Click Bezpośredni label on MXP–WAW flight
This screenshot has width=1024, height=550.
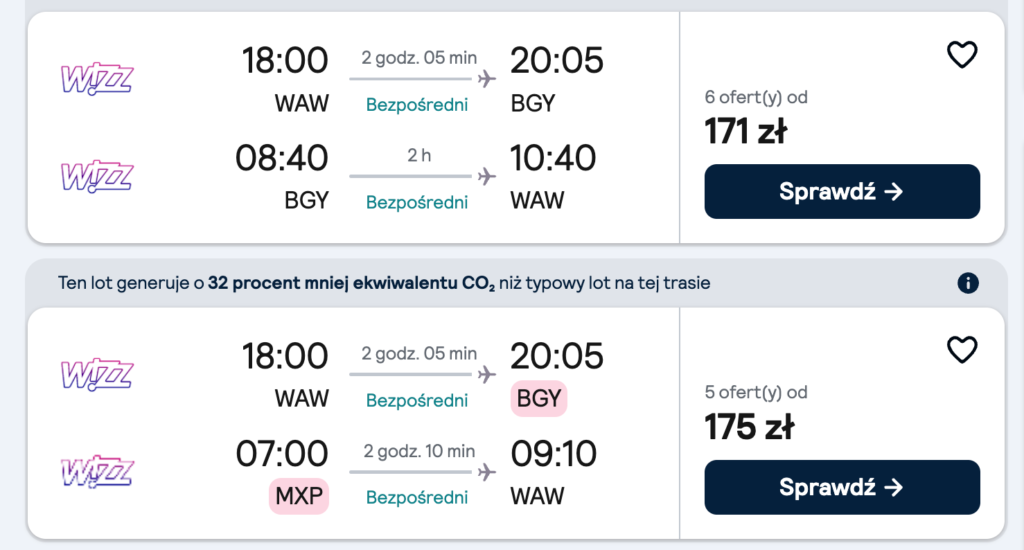417,497
